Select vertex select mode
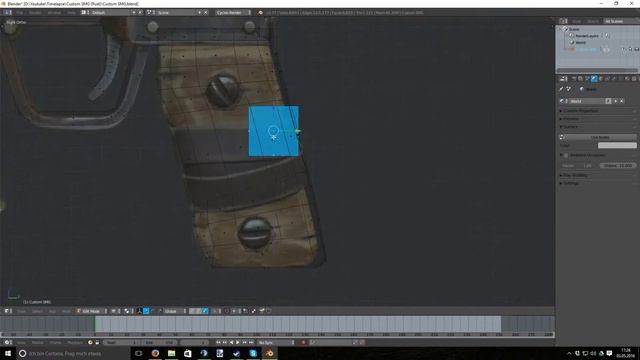This screenshot has height=360, width=640. 192,311
